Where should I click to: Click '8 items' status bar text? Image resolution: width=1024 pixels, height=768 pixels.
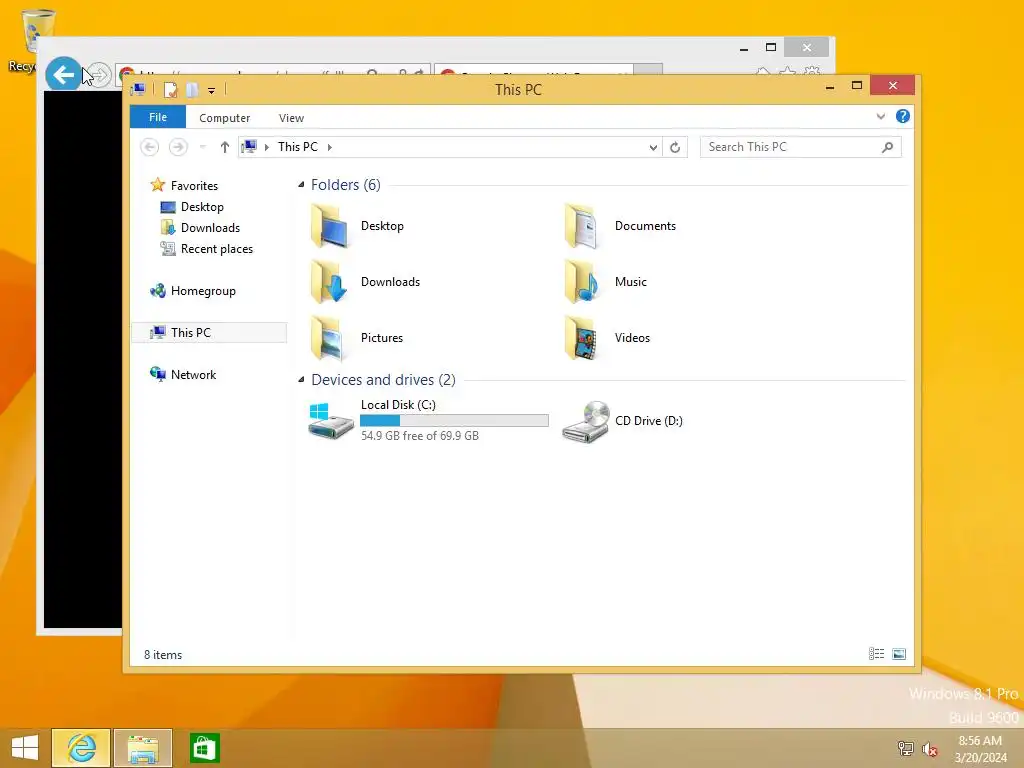tap(163, 655)
